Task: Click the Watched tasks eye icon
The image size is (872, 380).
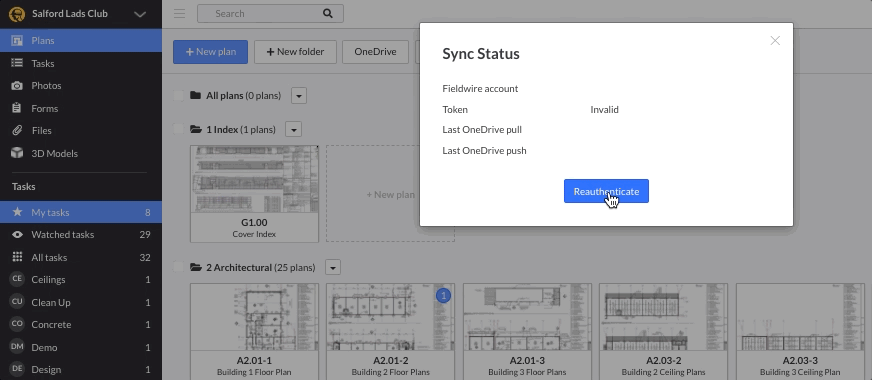Action: 17,235
